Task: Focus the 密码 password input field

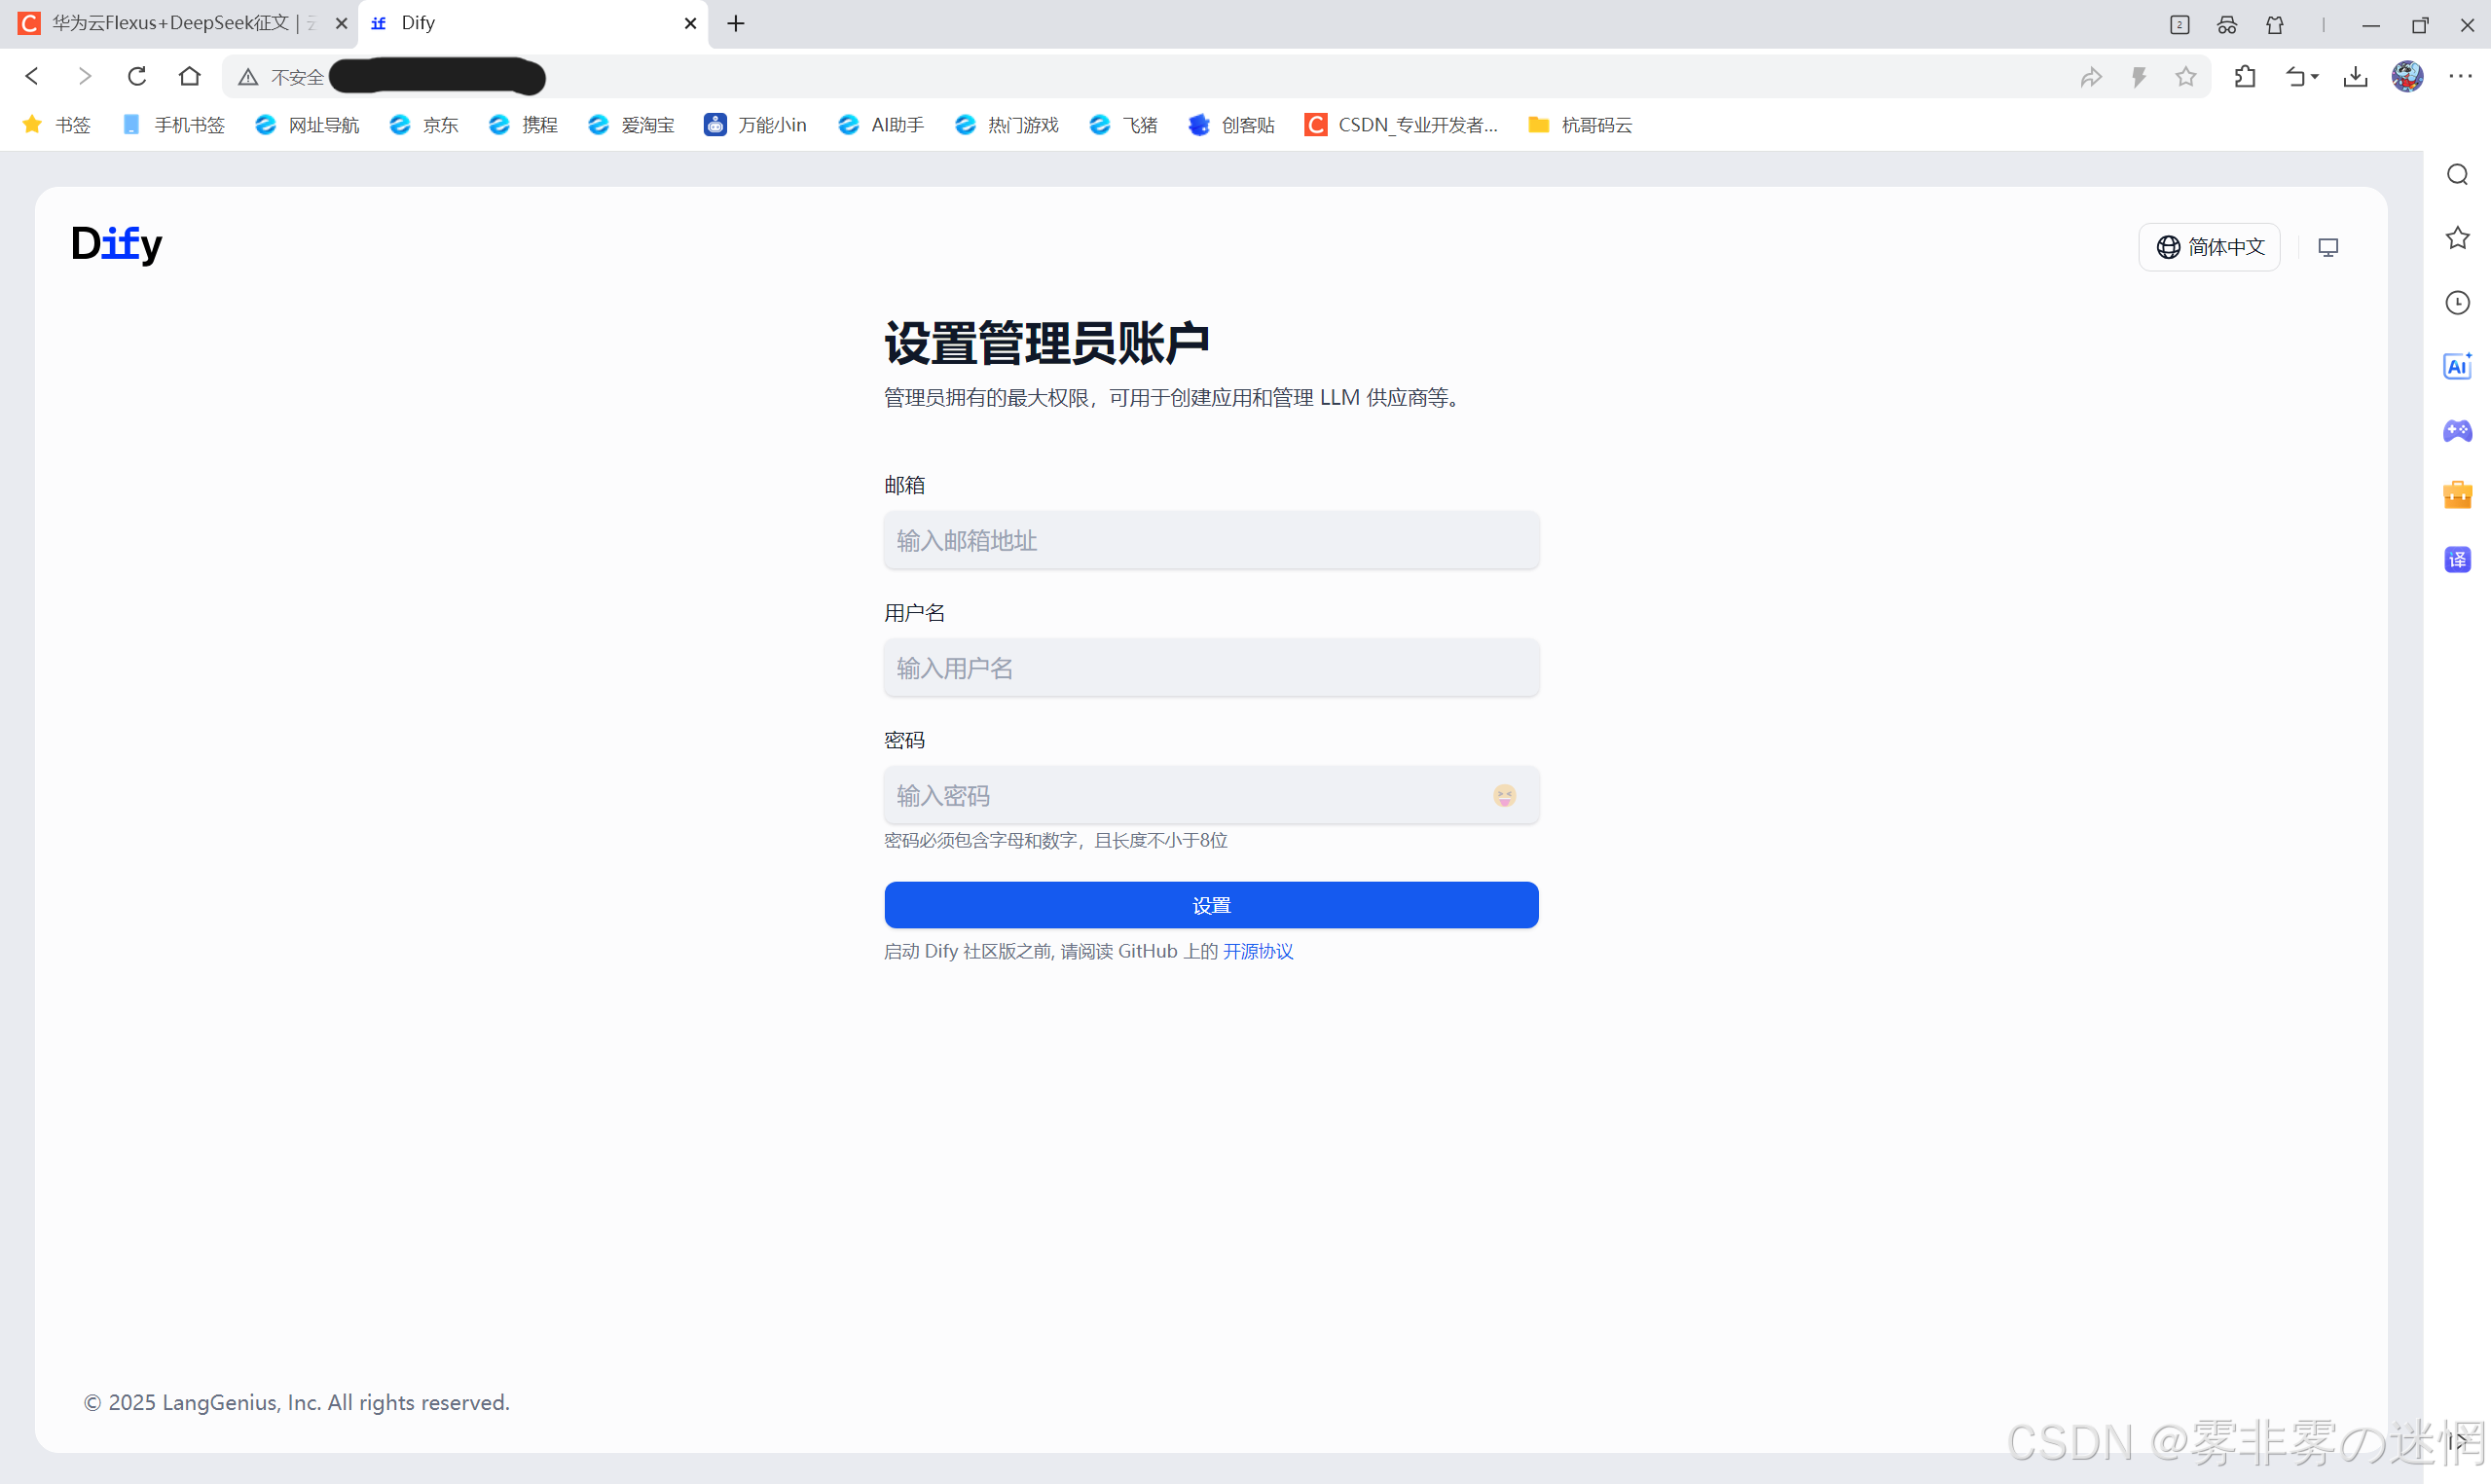Action: pos(1211,796)
